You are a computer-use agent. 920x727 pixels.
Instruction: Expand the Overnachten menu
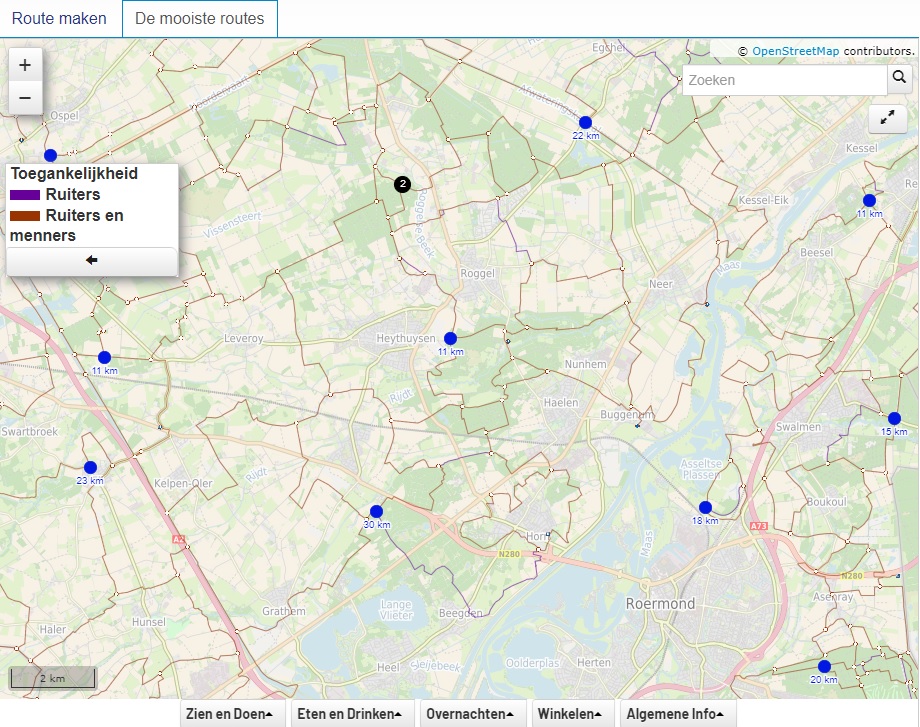click(471, 714)
